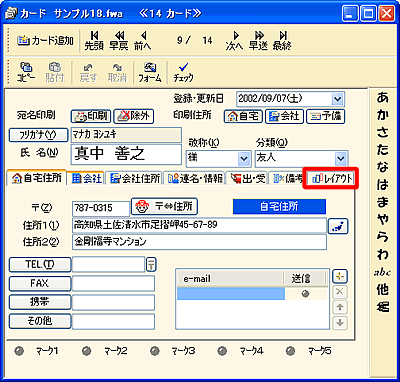Image resolution: width=400 pixels, height=382 pixels.
Task: Open the 分類 category dropdown
Action: 341,158
